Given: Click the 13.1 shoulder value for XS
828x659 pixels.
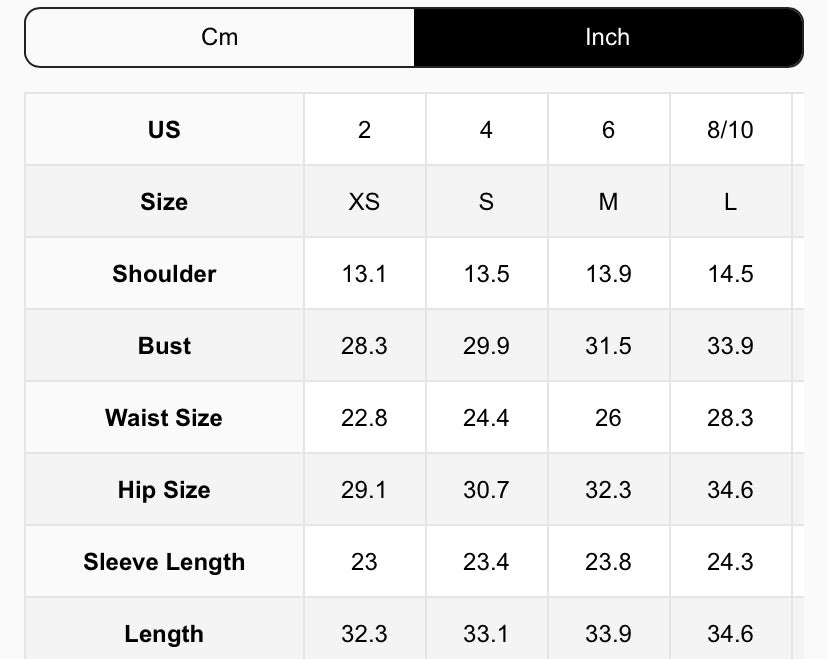Looking at the screenshot, I should click(x=364, y=274).
